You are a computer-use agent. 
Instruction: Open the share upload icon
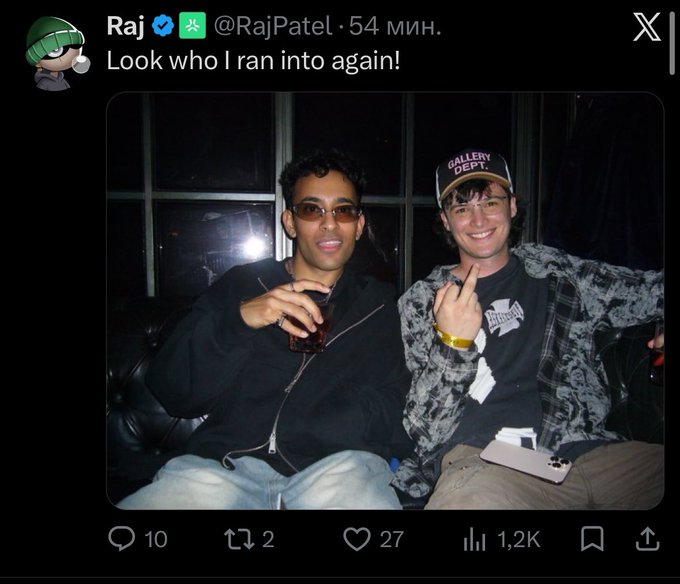click(647, 539)
